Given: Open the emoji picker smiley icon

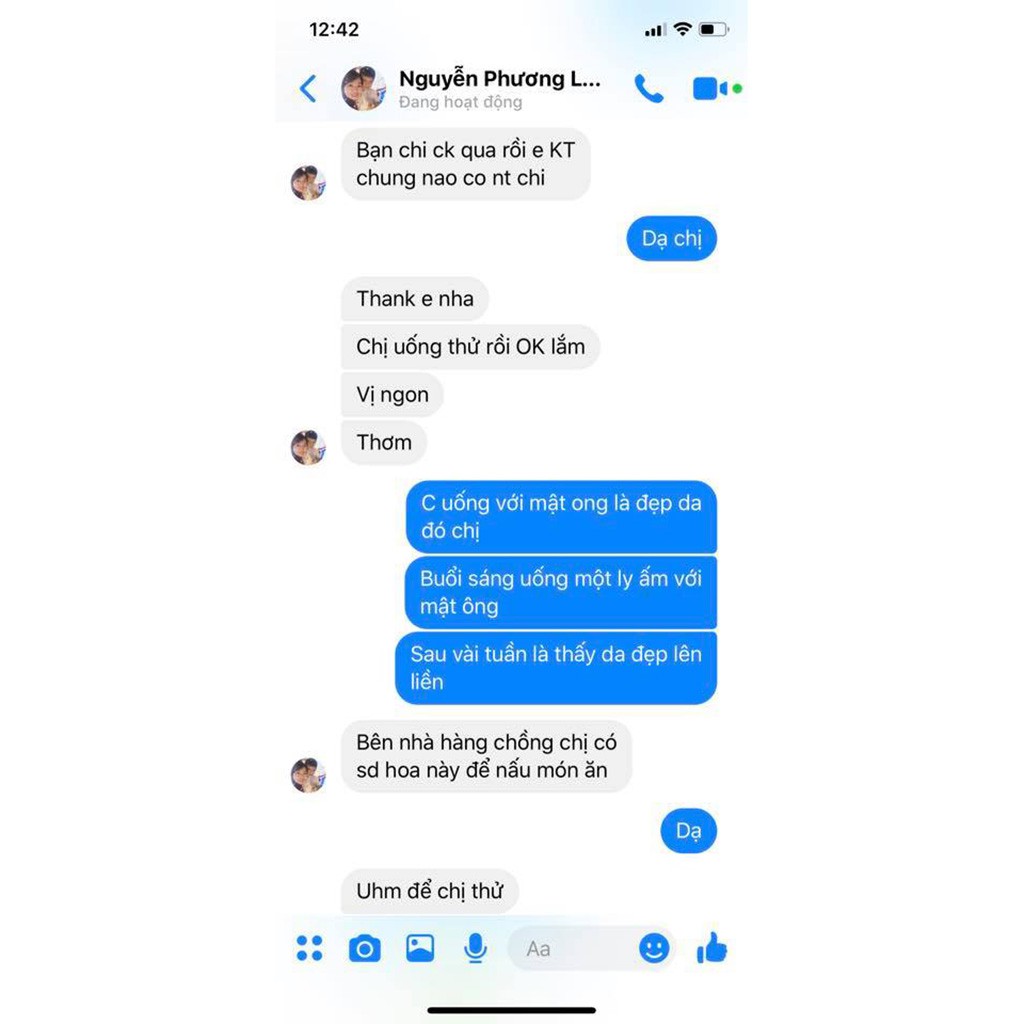Looking at the screenshot, I should pyautogui.click(x=654, y=948).
